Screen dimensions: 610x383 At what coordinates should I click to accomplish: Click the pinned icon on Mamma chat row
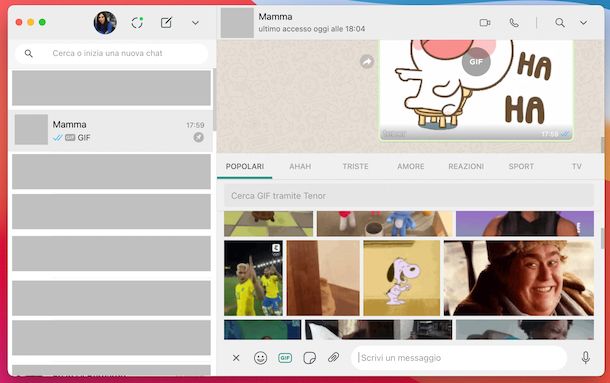(198, 137)
